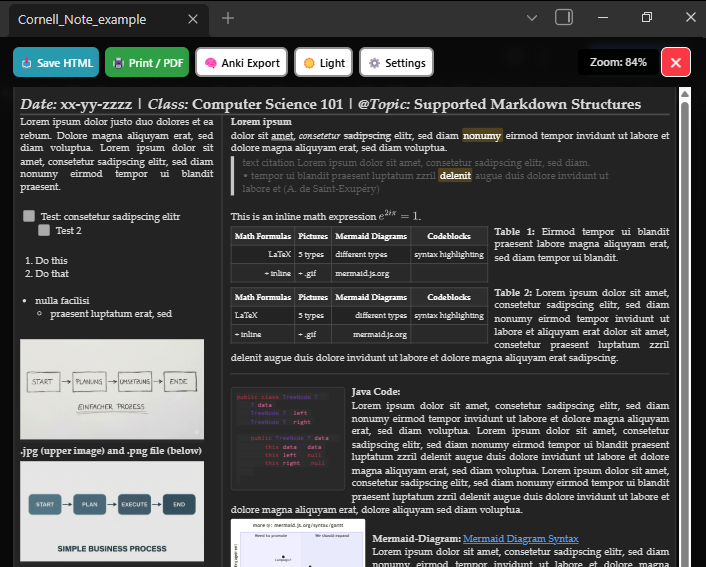This screenshot has width=706, height=567.
Task: Expand the tab list dropdown chevron
Action: [x=532, y=18]
